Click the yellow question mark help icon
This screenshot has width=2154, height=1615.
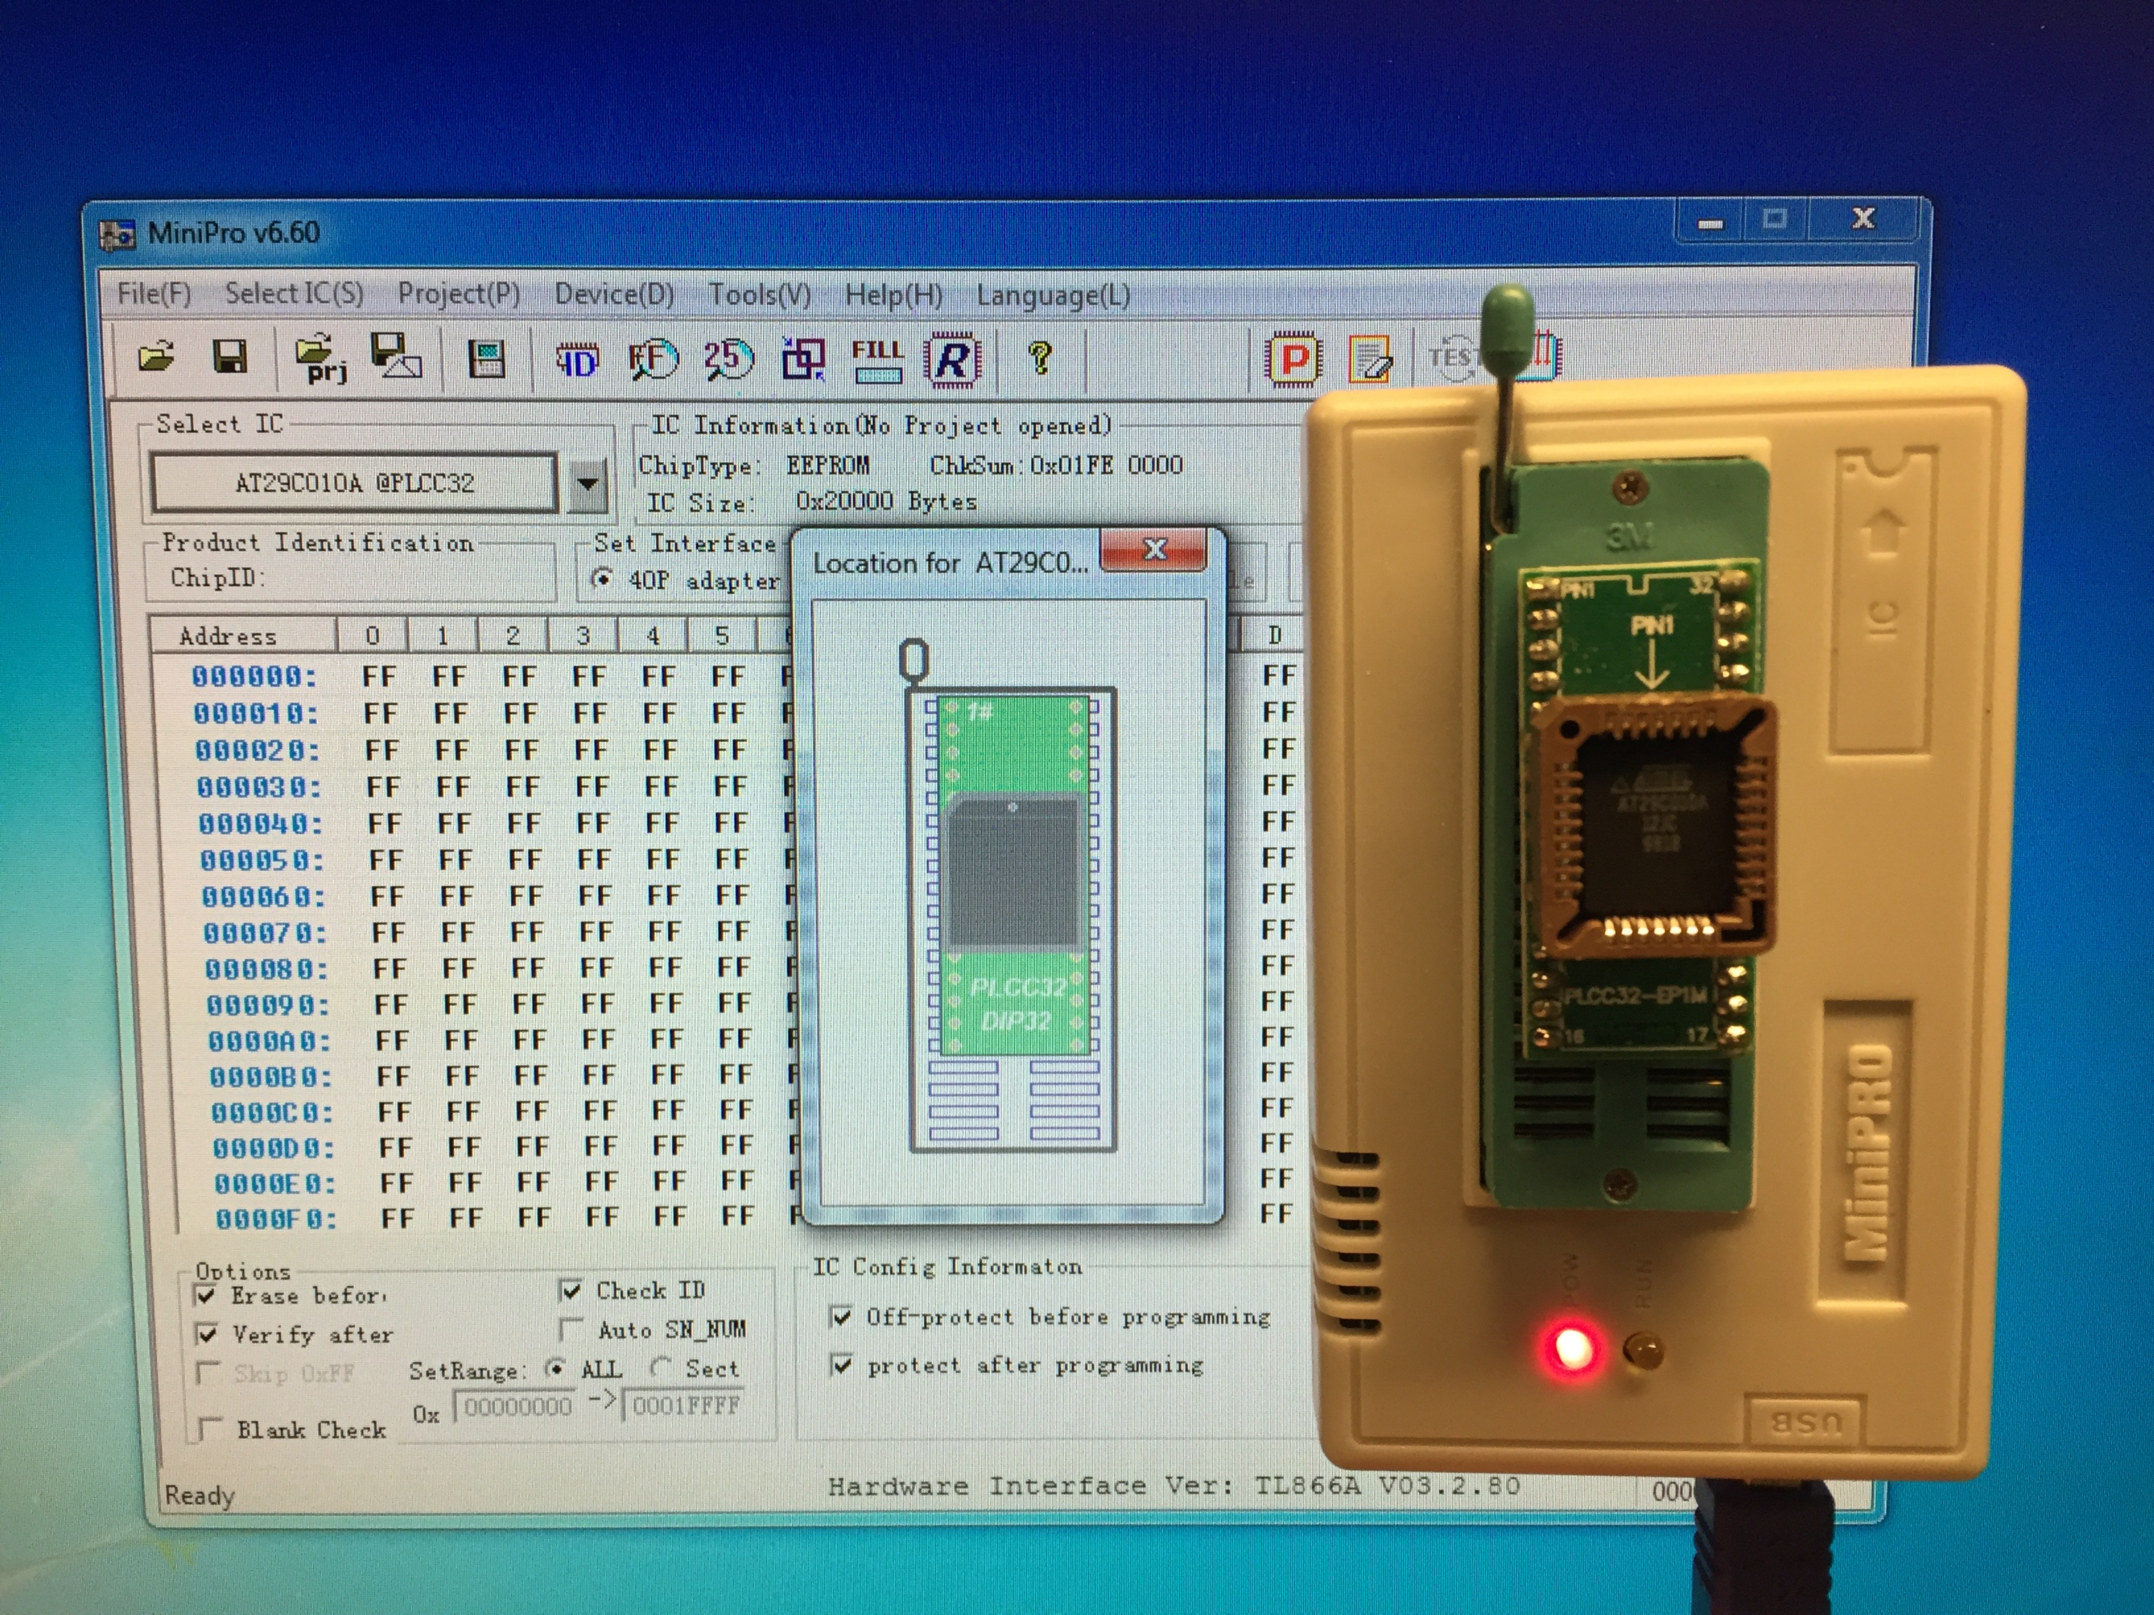click(x=1040, y=358)
